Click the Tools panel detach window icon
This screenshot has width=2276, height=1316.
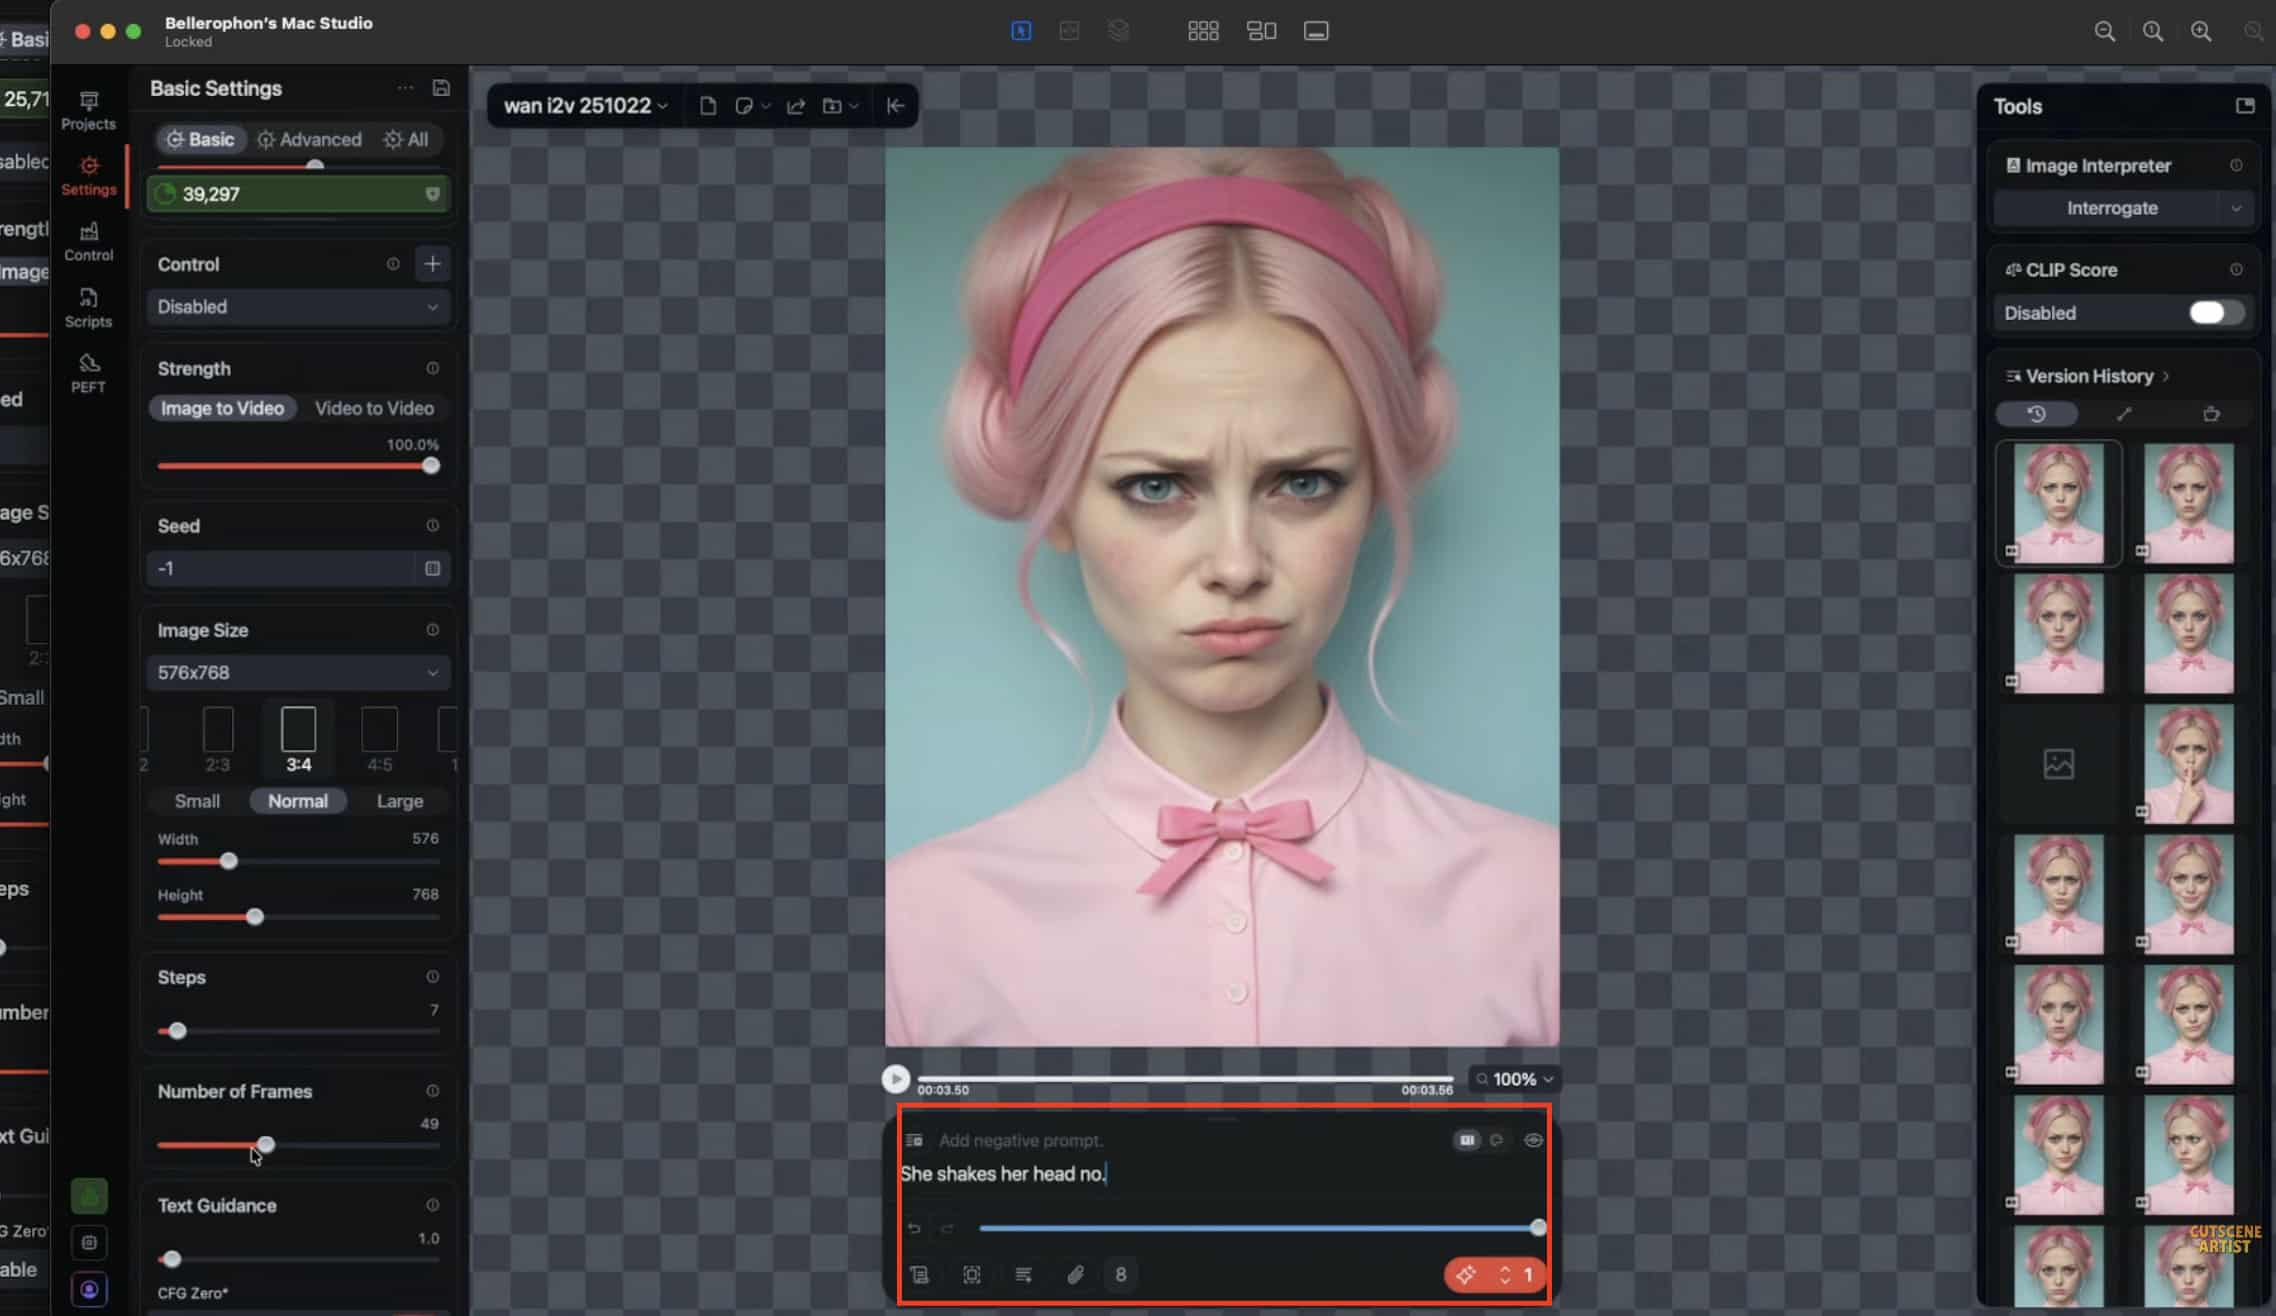pyautogui.click(x=2245, y=106)
